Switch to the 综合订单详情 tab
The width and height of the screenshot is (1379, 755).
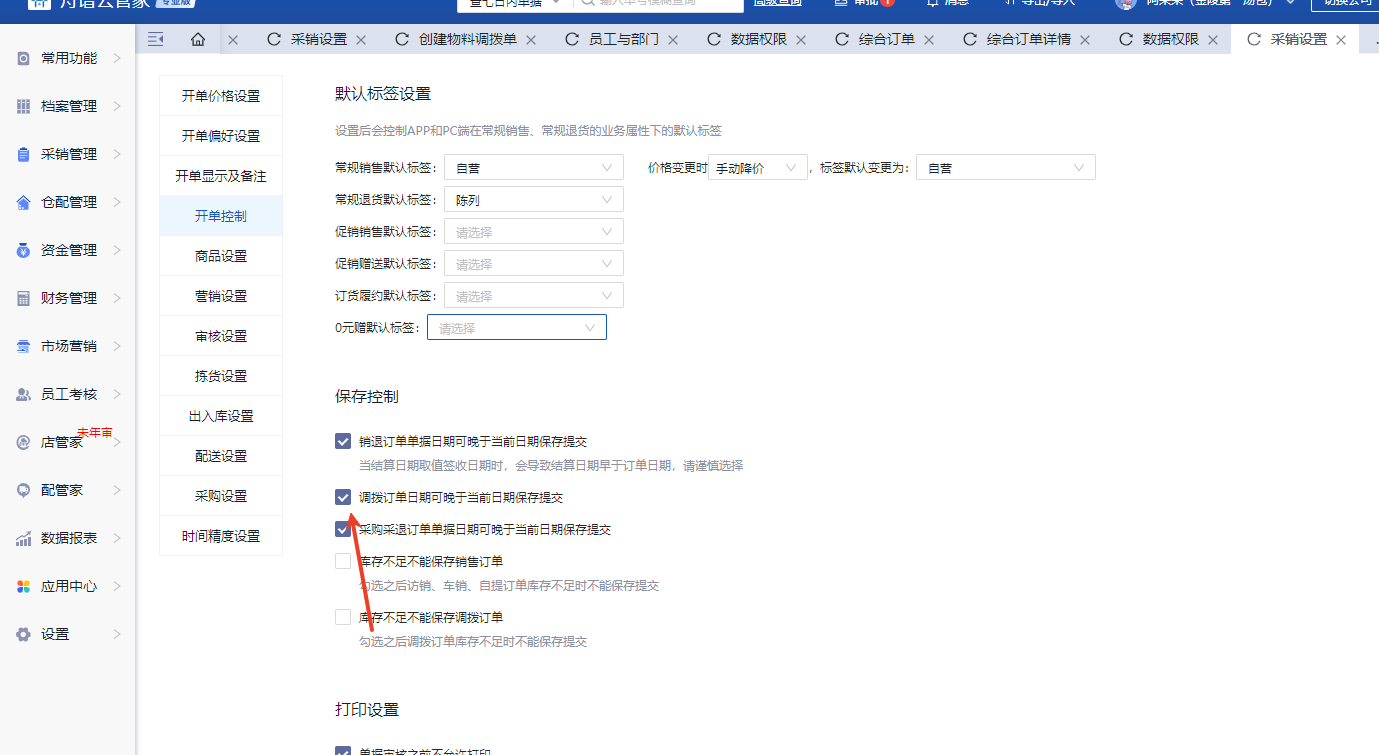coord(1028,40)
